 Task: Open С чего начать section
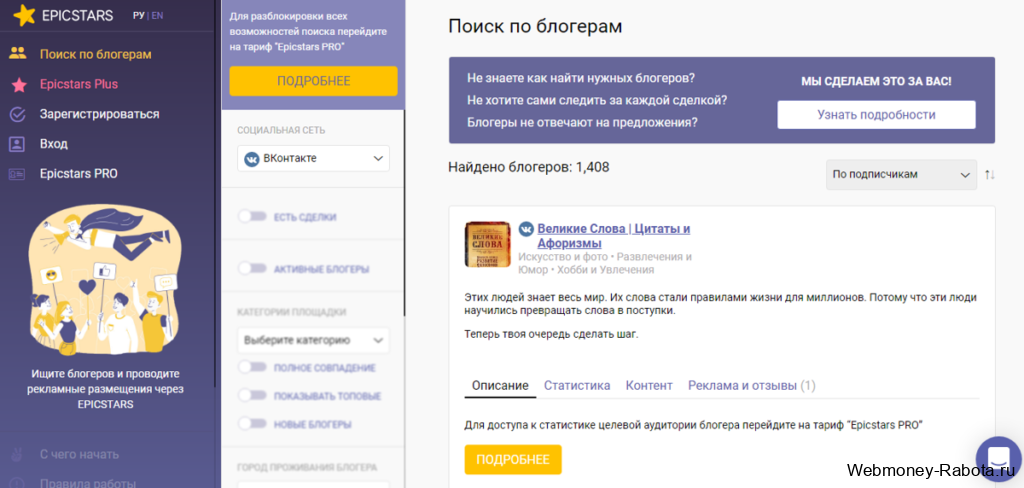pos(80,454)
